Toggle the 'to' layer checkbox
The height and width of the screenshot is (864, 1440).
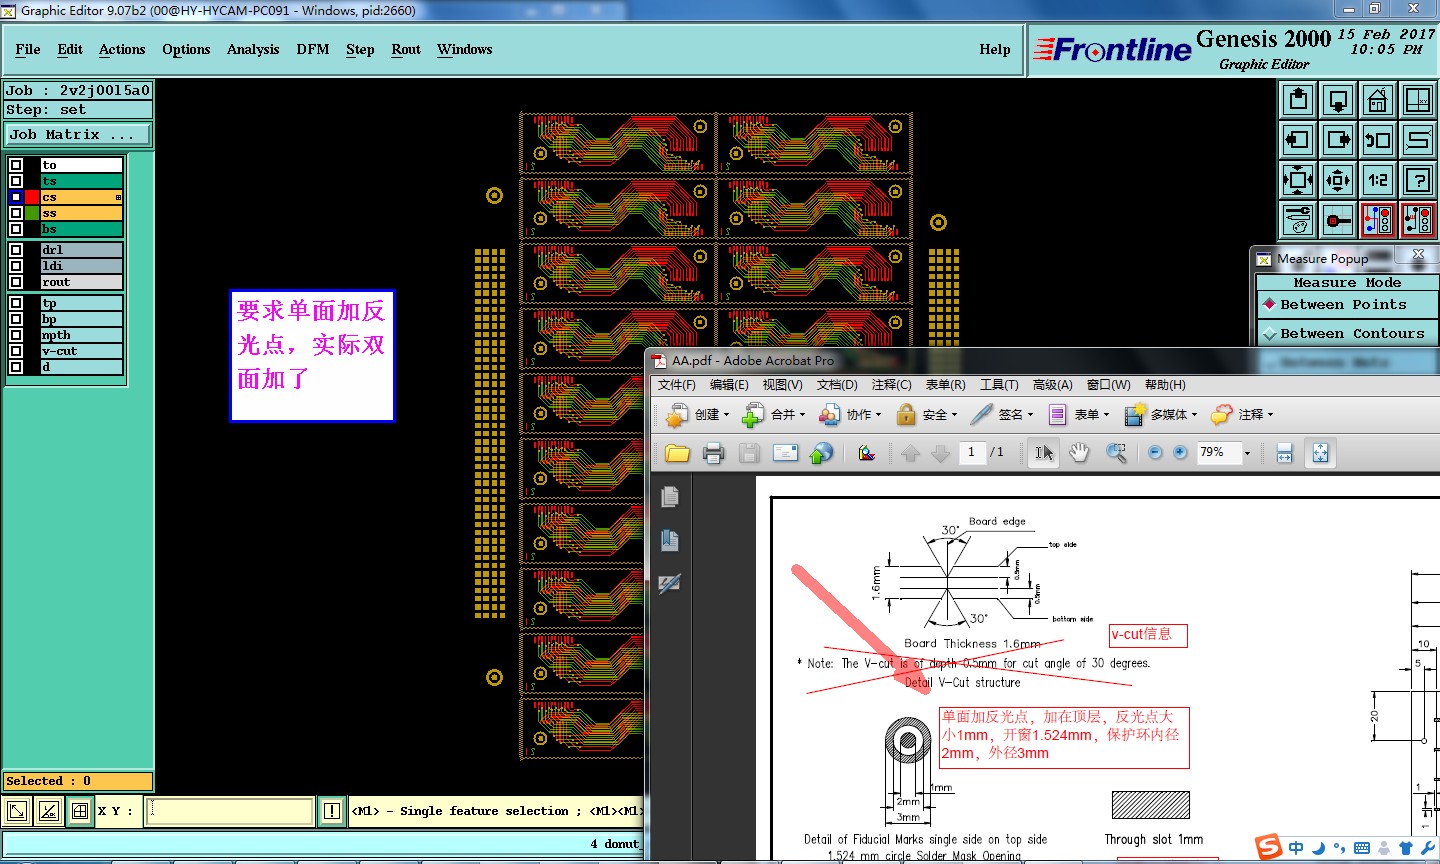16,165
